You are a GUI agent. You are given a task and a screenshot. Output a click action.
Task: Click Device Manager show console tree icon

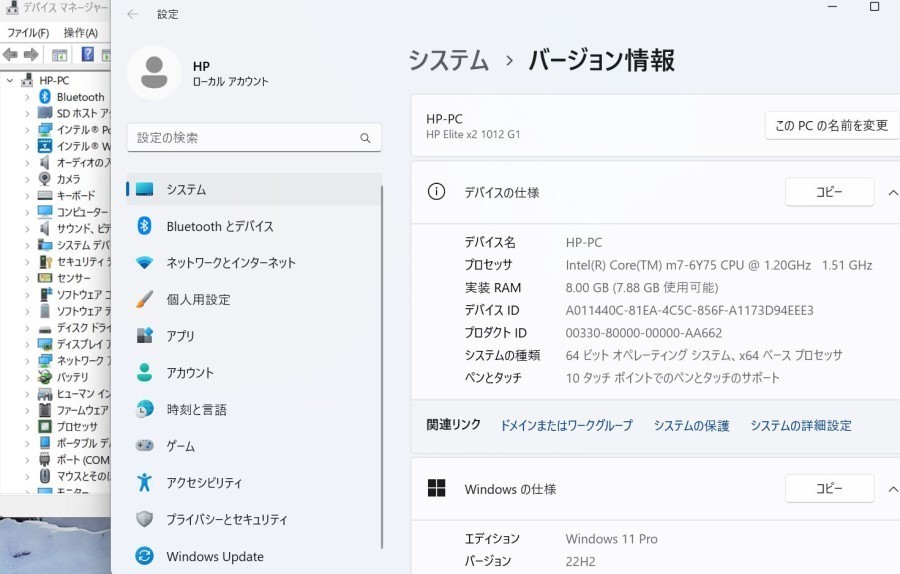coord(59,55)
